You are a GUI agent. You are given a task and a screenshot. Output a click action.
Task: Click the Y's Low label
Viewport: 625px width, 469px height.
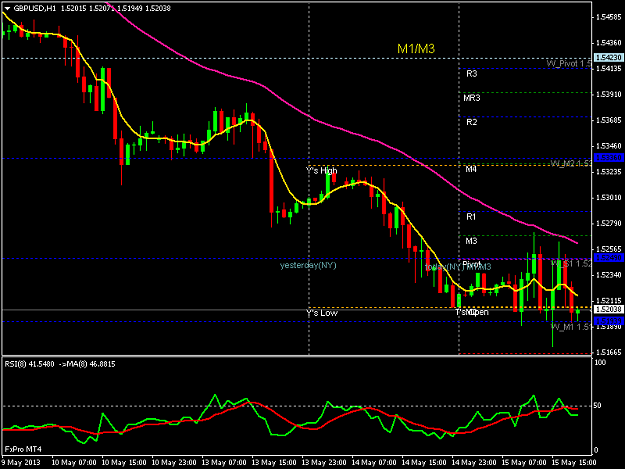point(322,313)
